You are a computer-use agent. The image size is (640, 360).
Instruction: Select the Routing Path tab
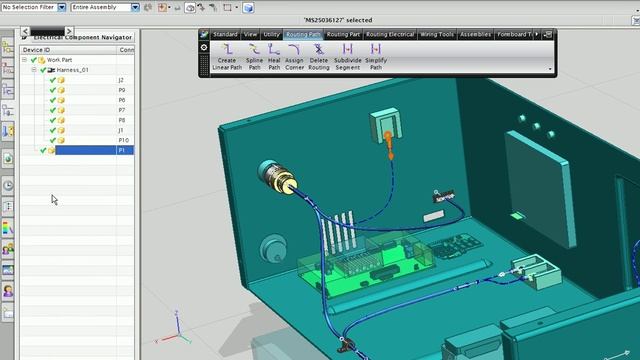click(303, 35)
